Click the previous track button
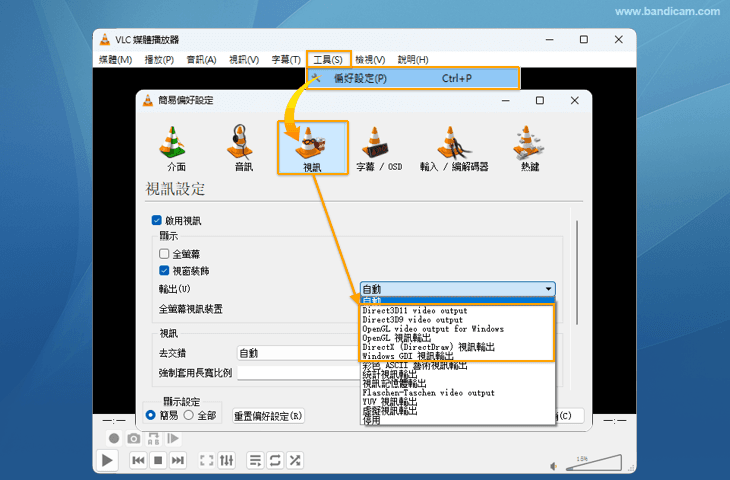Viewport: 730px width, 480px height. point(138,460)
